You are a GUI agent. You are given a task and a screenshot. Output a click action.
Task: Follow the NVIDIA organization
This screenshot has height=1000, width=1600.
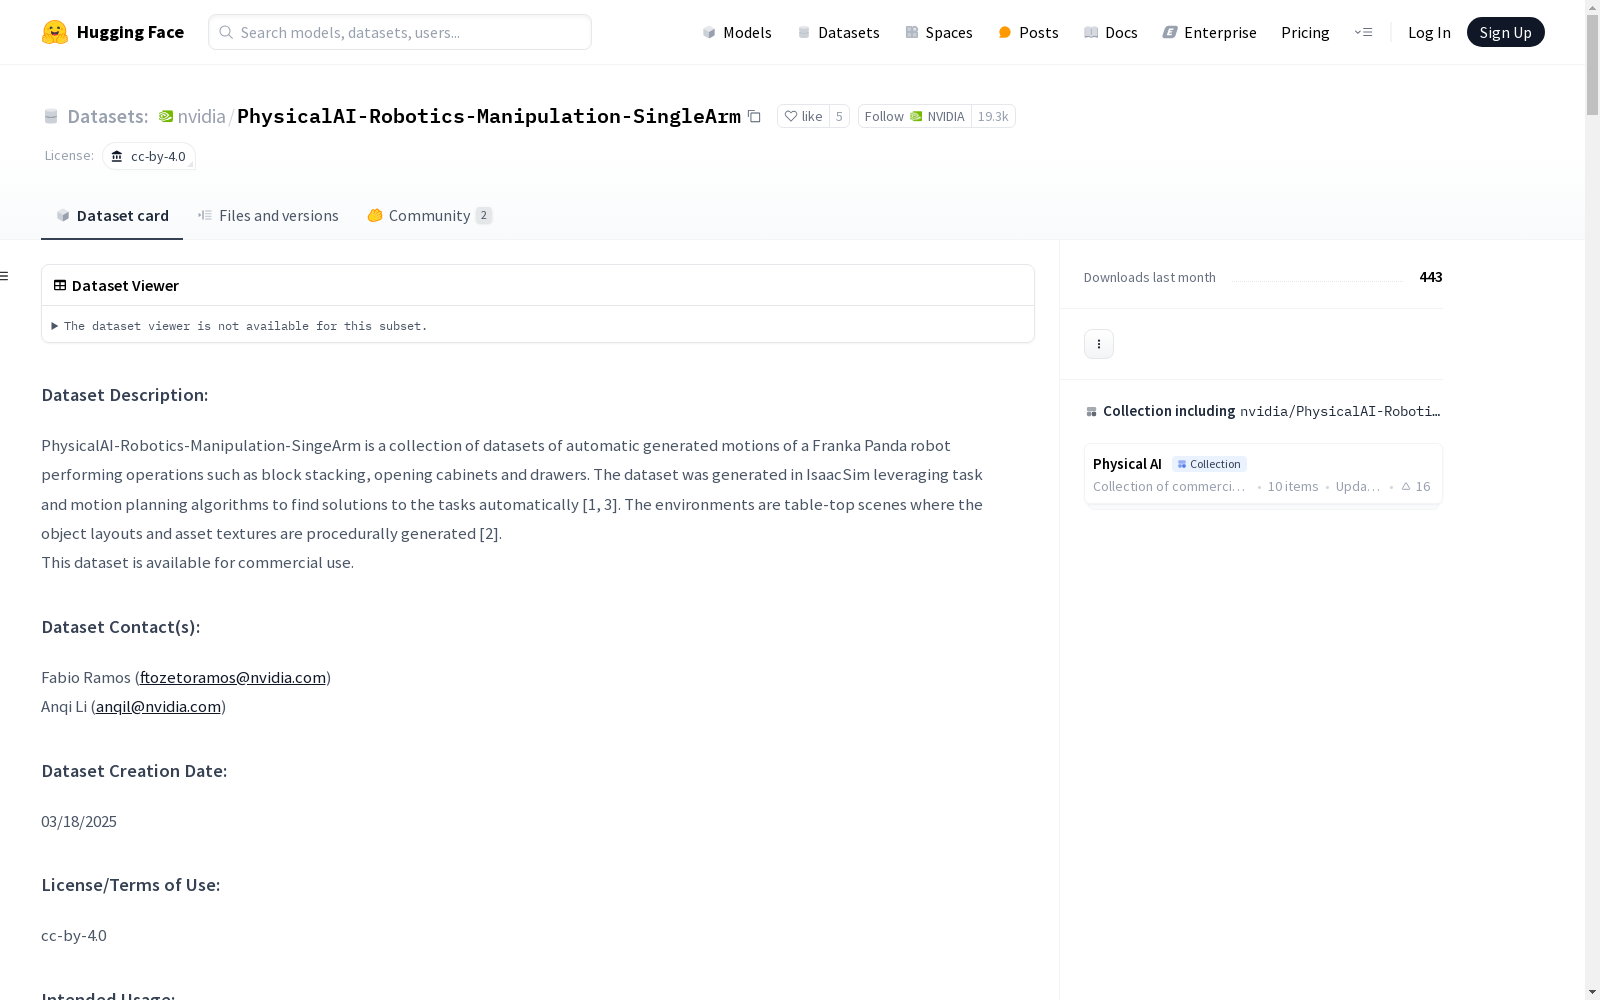click(914, 116)
